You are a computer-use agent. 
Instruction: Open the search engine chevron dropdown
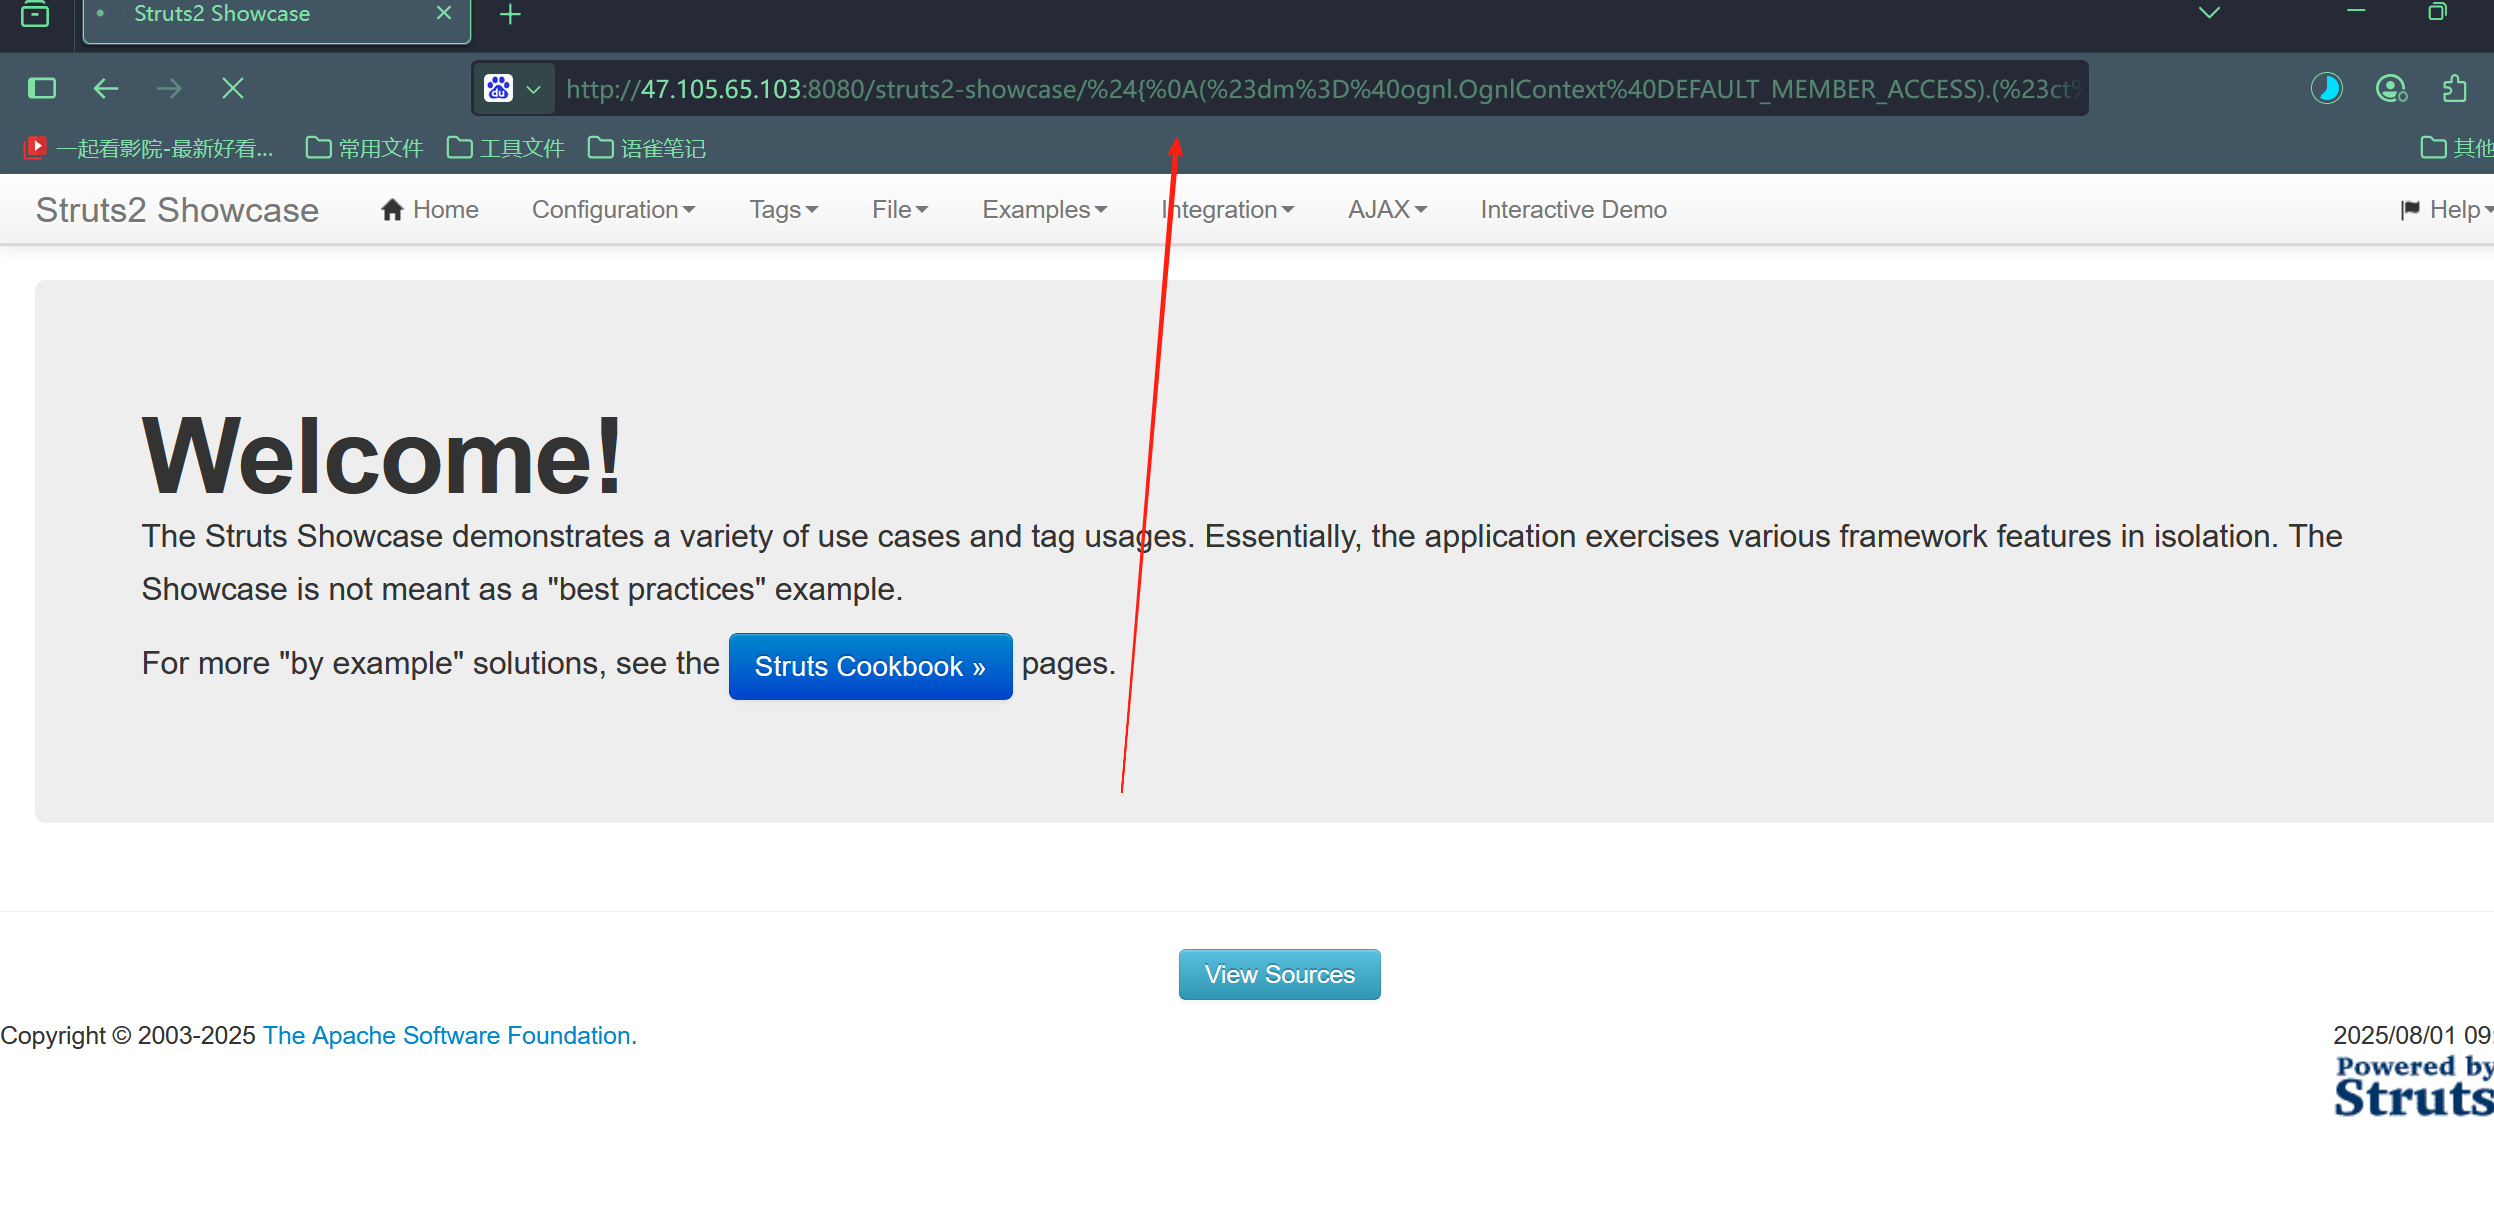pyautogui.click(x=534, y=89)
